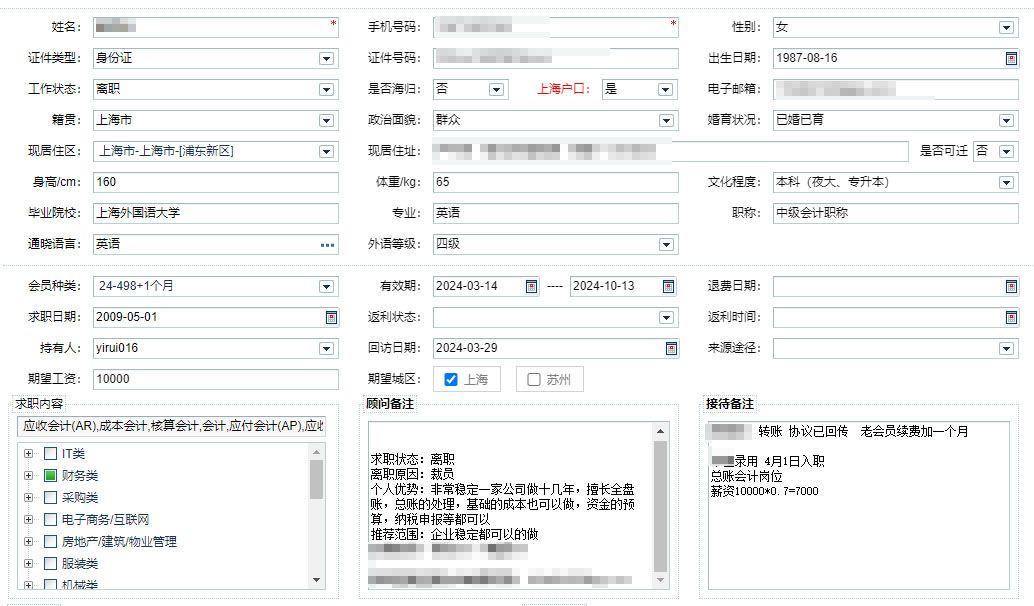Click the scrollbar in the job category tree
This screenshot has width=1034, height=606.
pos(317,479)
